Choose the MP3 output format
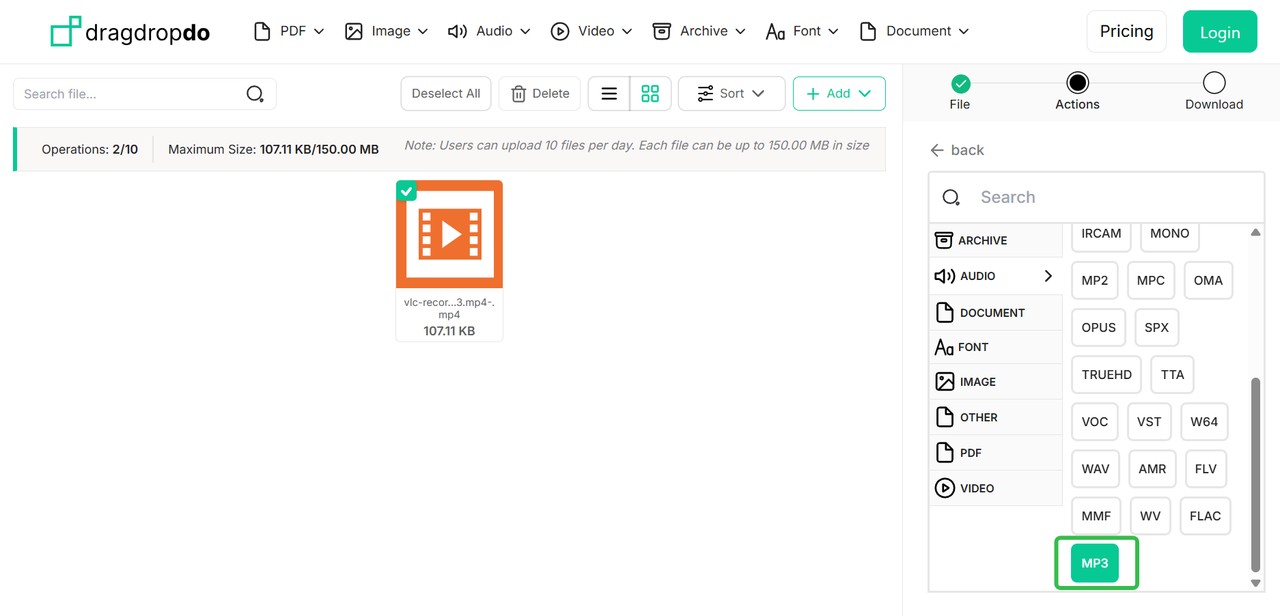 1095,563
